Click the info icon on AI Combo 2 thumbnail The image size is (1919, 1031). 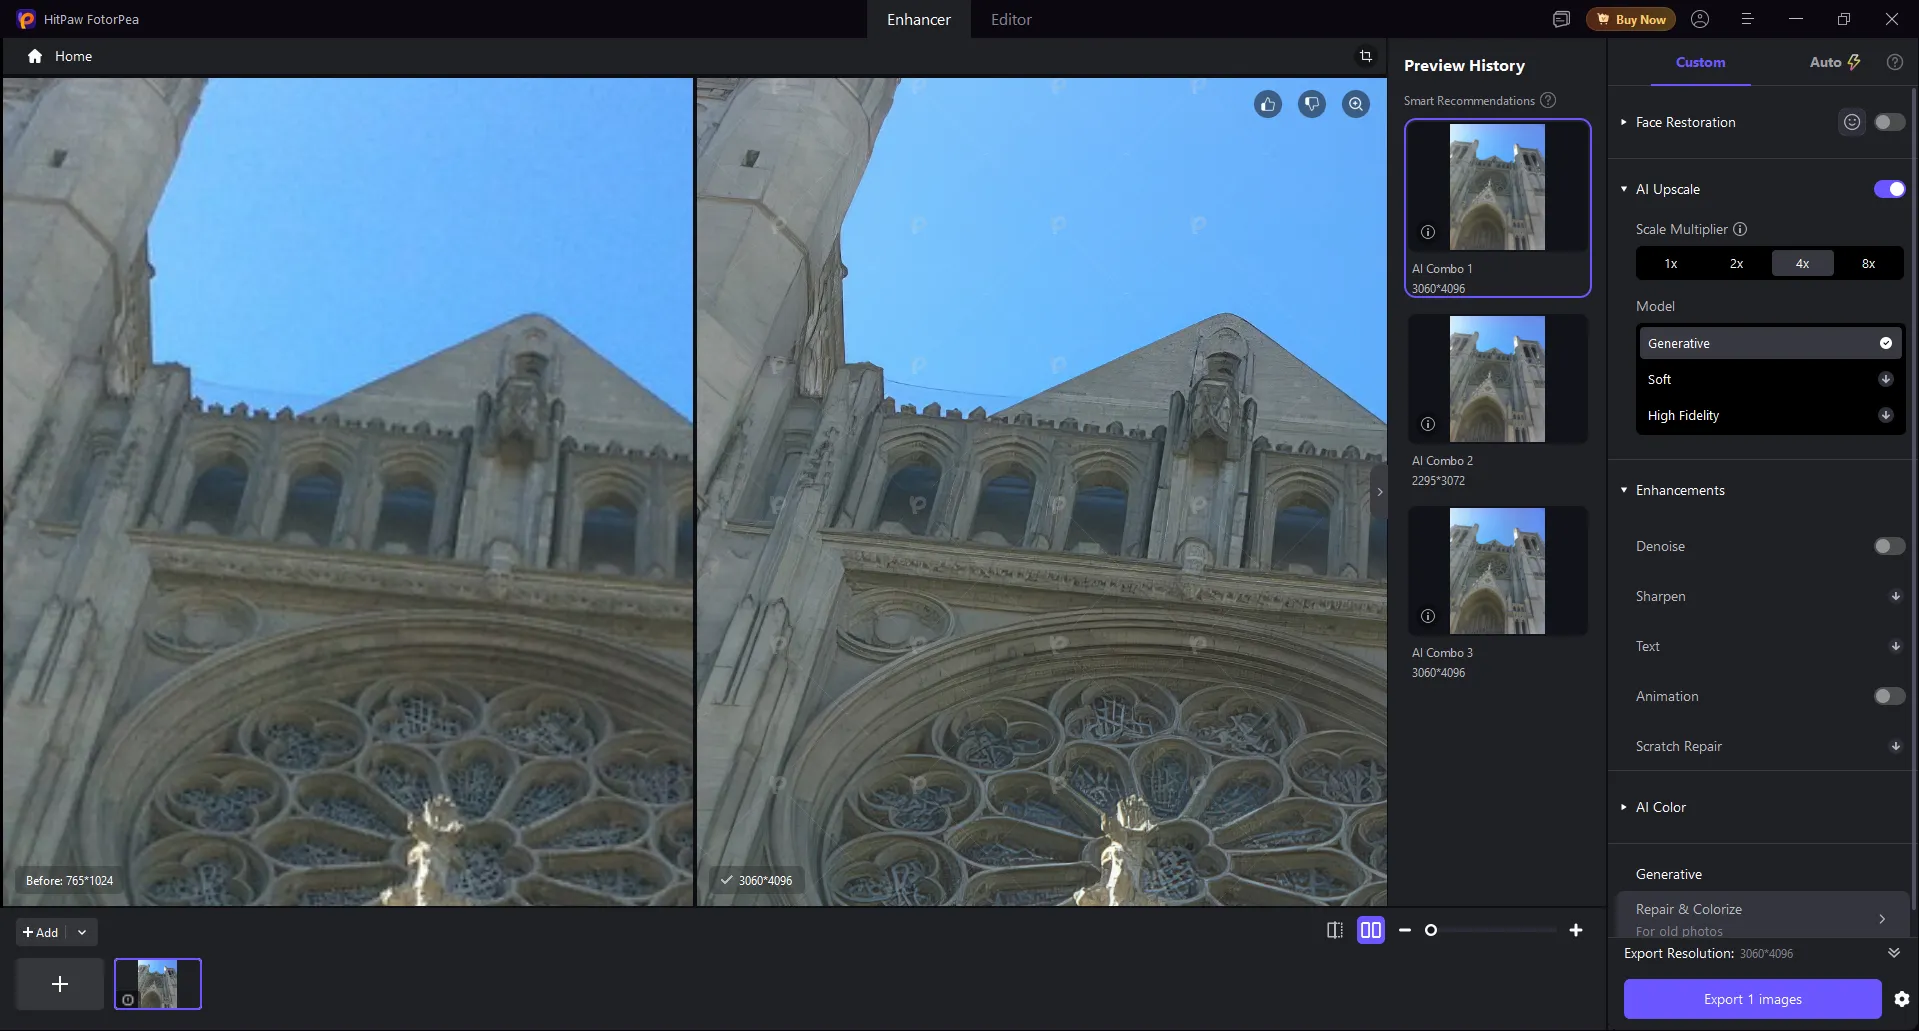point(1428,424)
